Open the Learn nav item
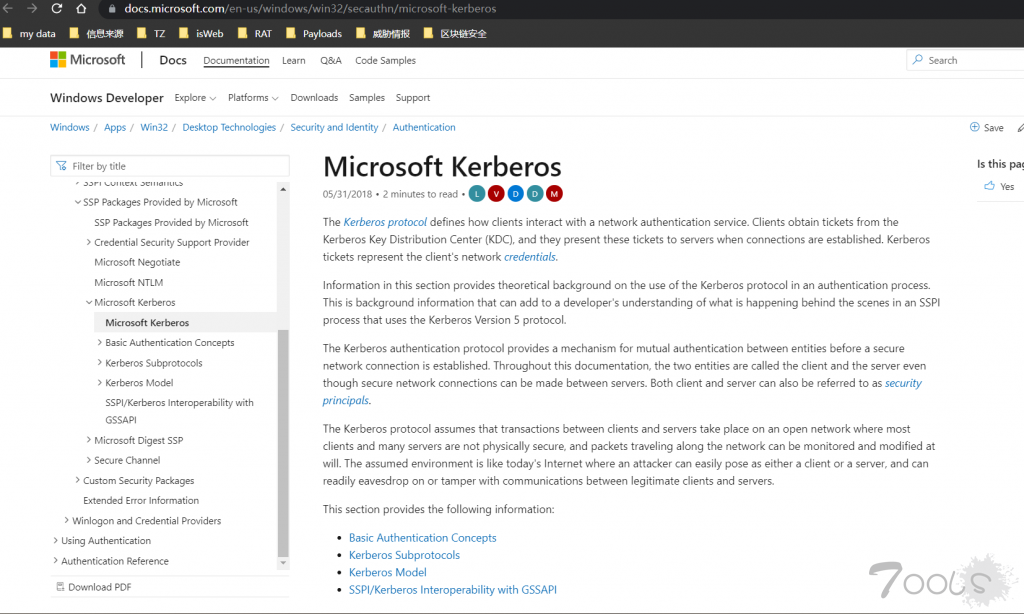The height and width of the screenshot is (614, 1024). pyautogui.click(x=294, y=60)
